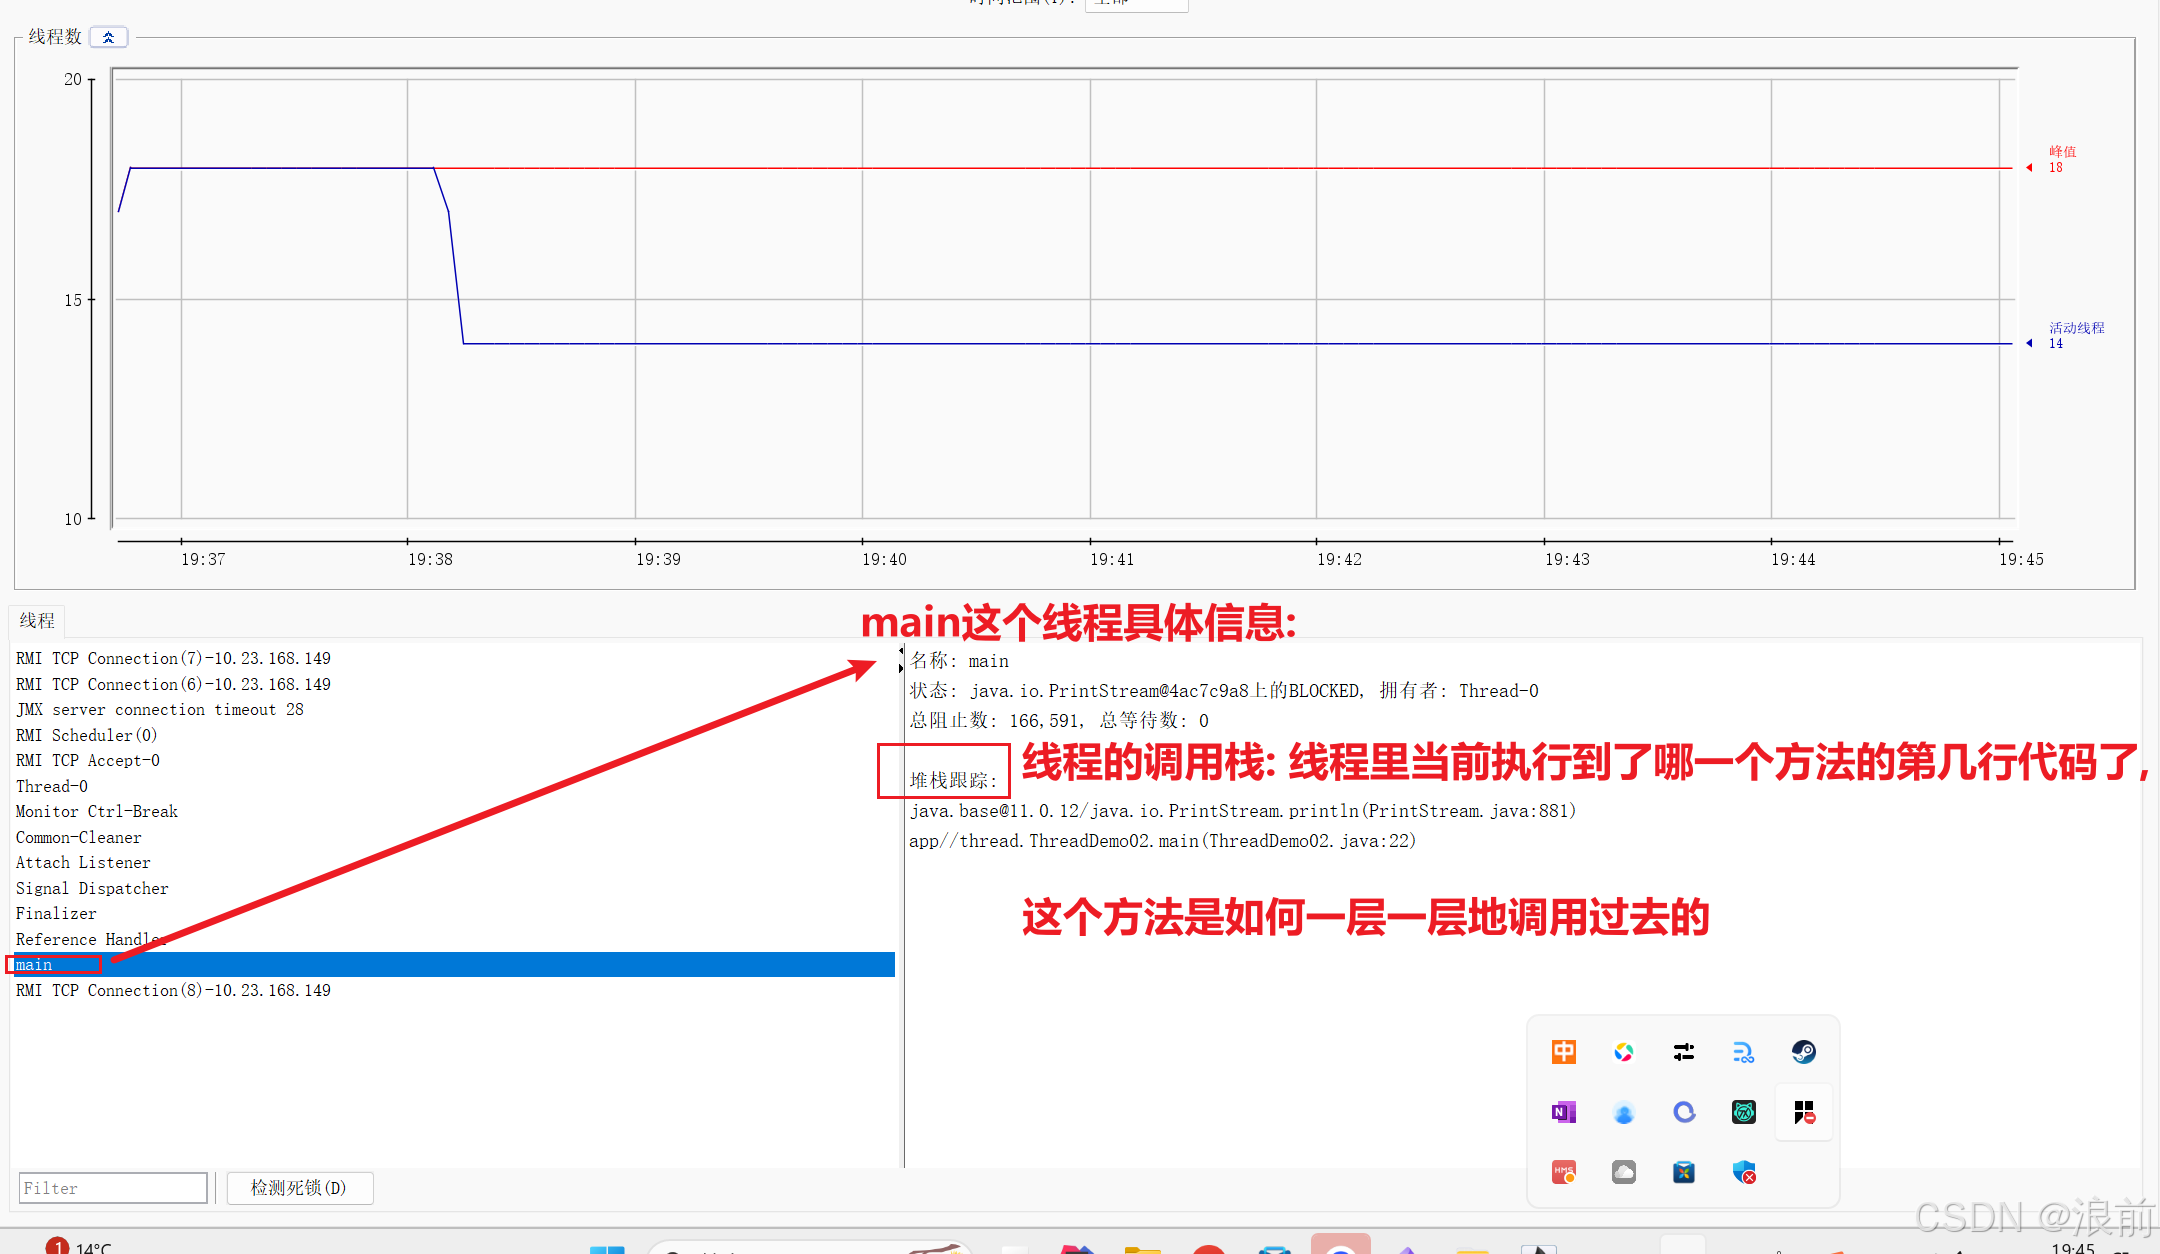Screen dimensions: 2160x1254
Task: Click the HMS tray icon
Action: coord(1563,1172)
